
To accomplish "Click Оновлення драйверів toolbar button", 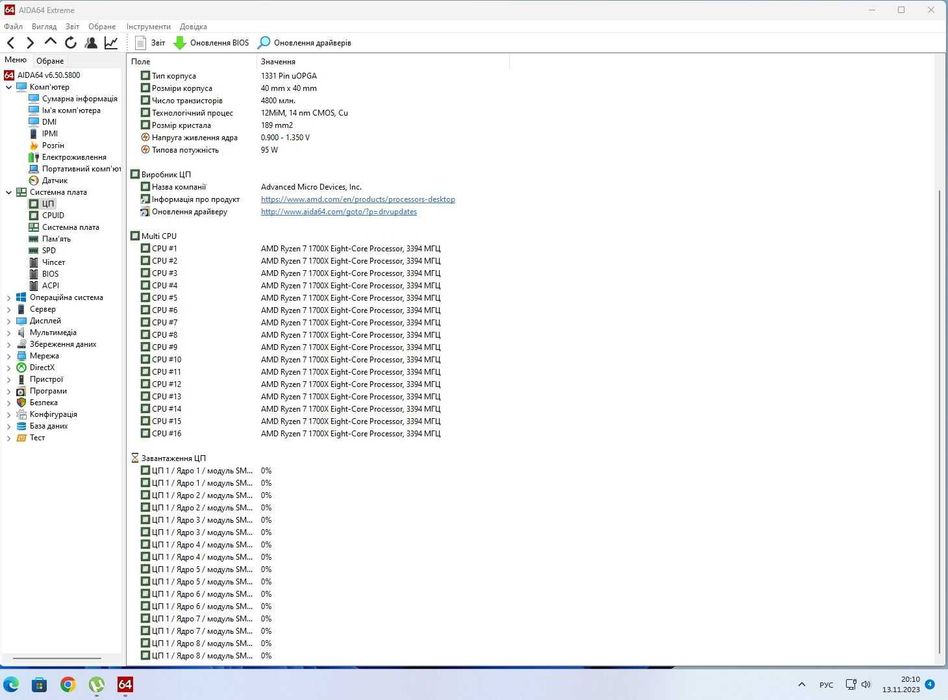I will 304,43.
